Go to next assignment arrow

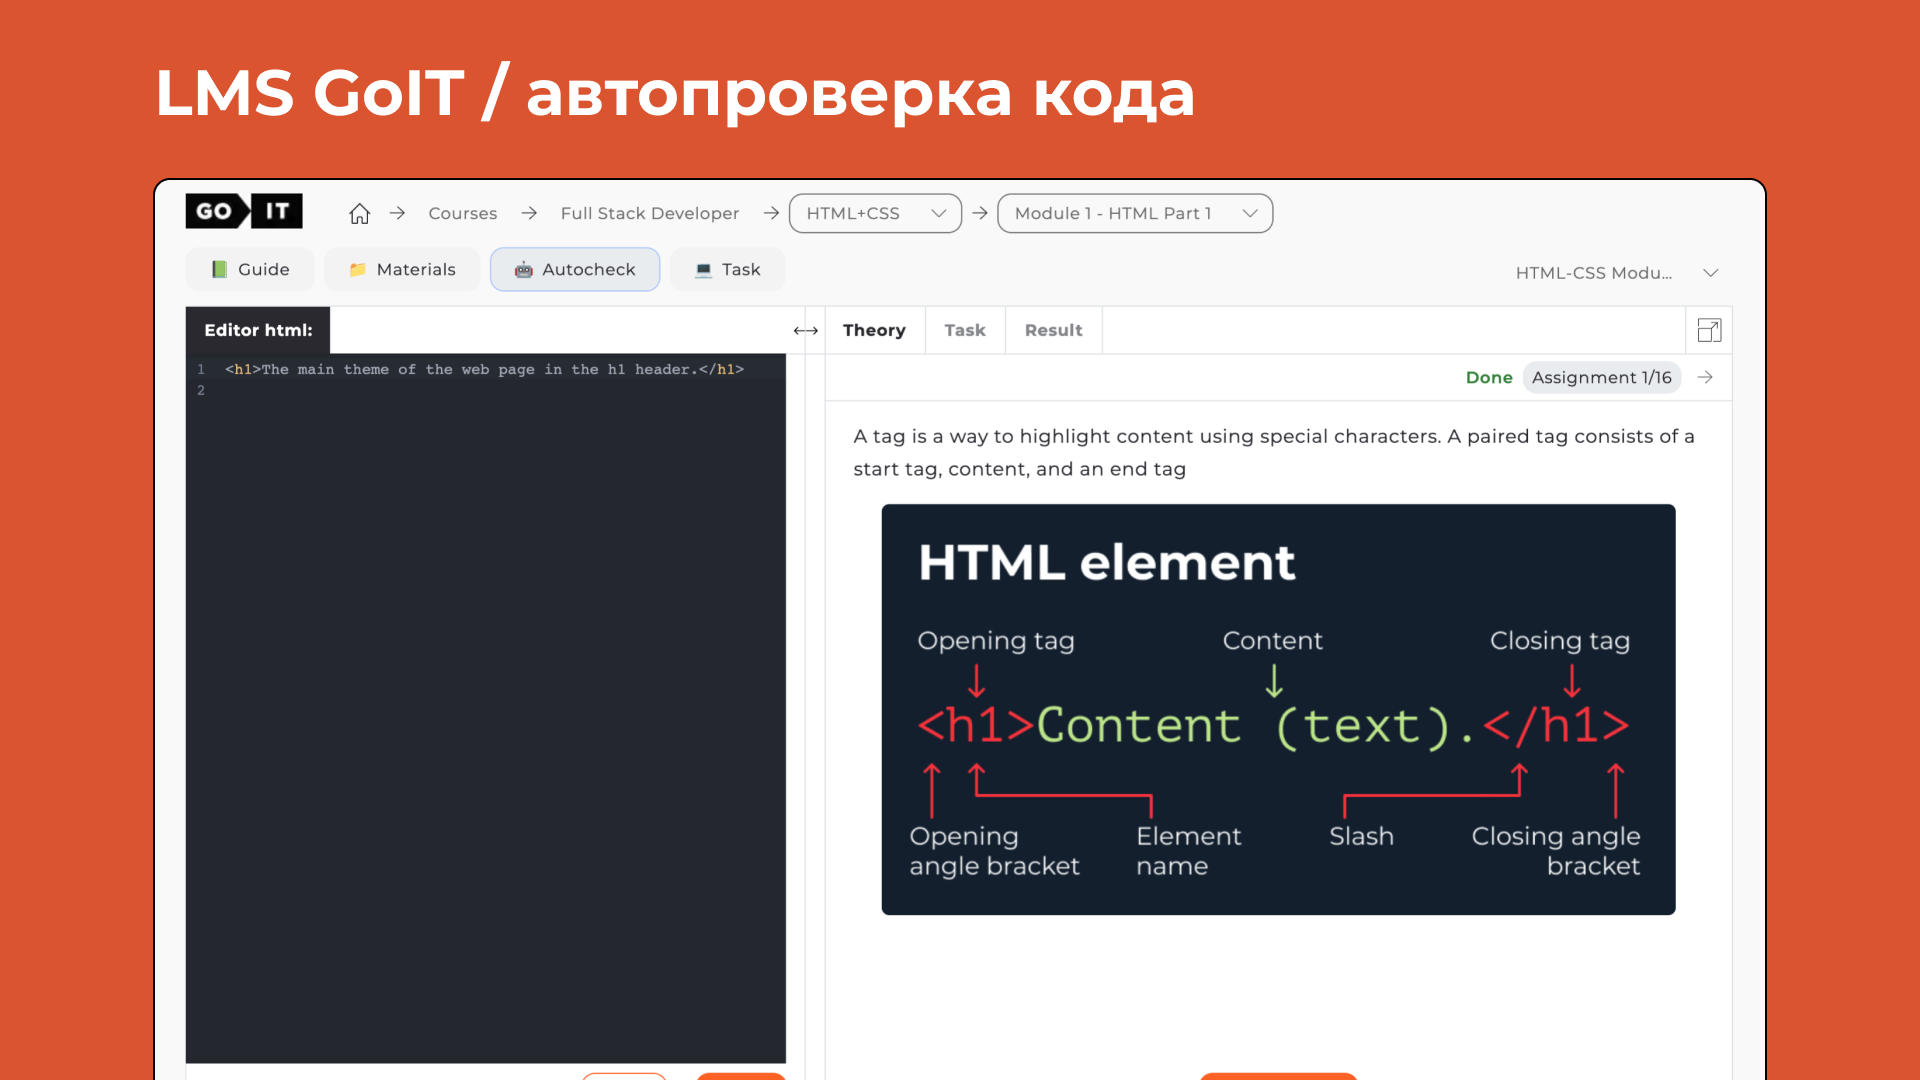coord(1705,377)
